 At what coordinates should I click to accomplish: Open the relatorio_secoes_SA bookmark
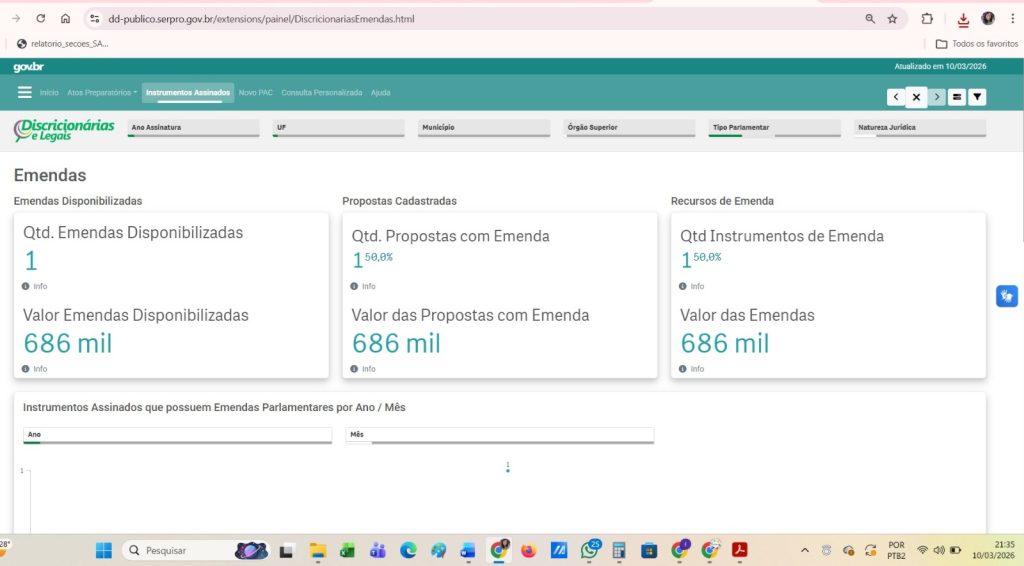click(x=63, y=44)
